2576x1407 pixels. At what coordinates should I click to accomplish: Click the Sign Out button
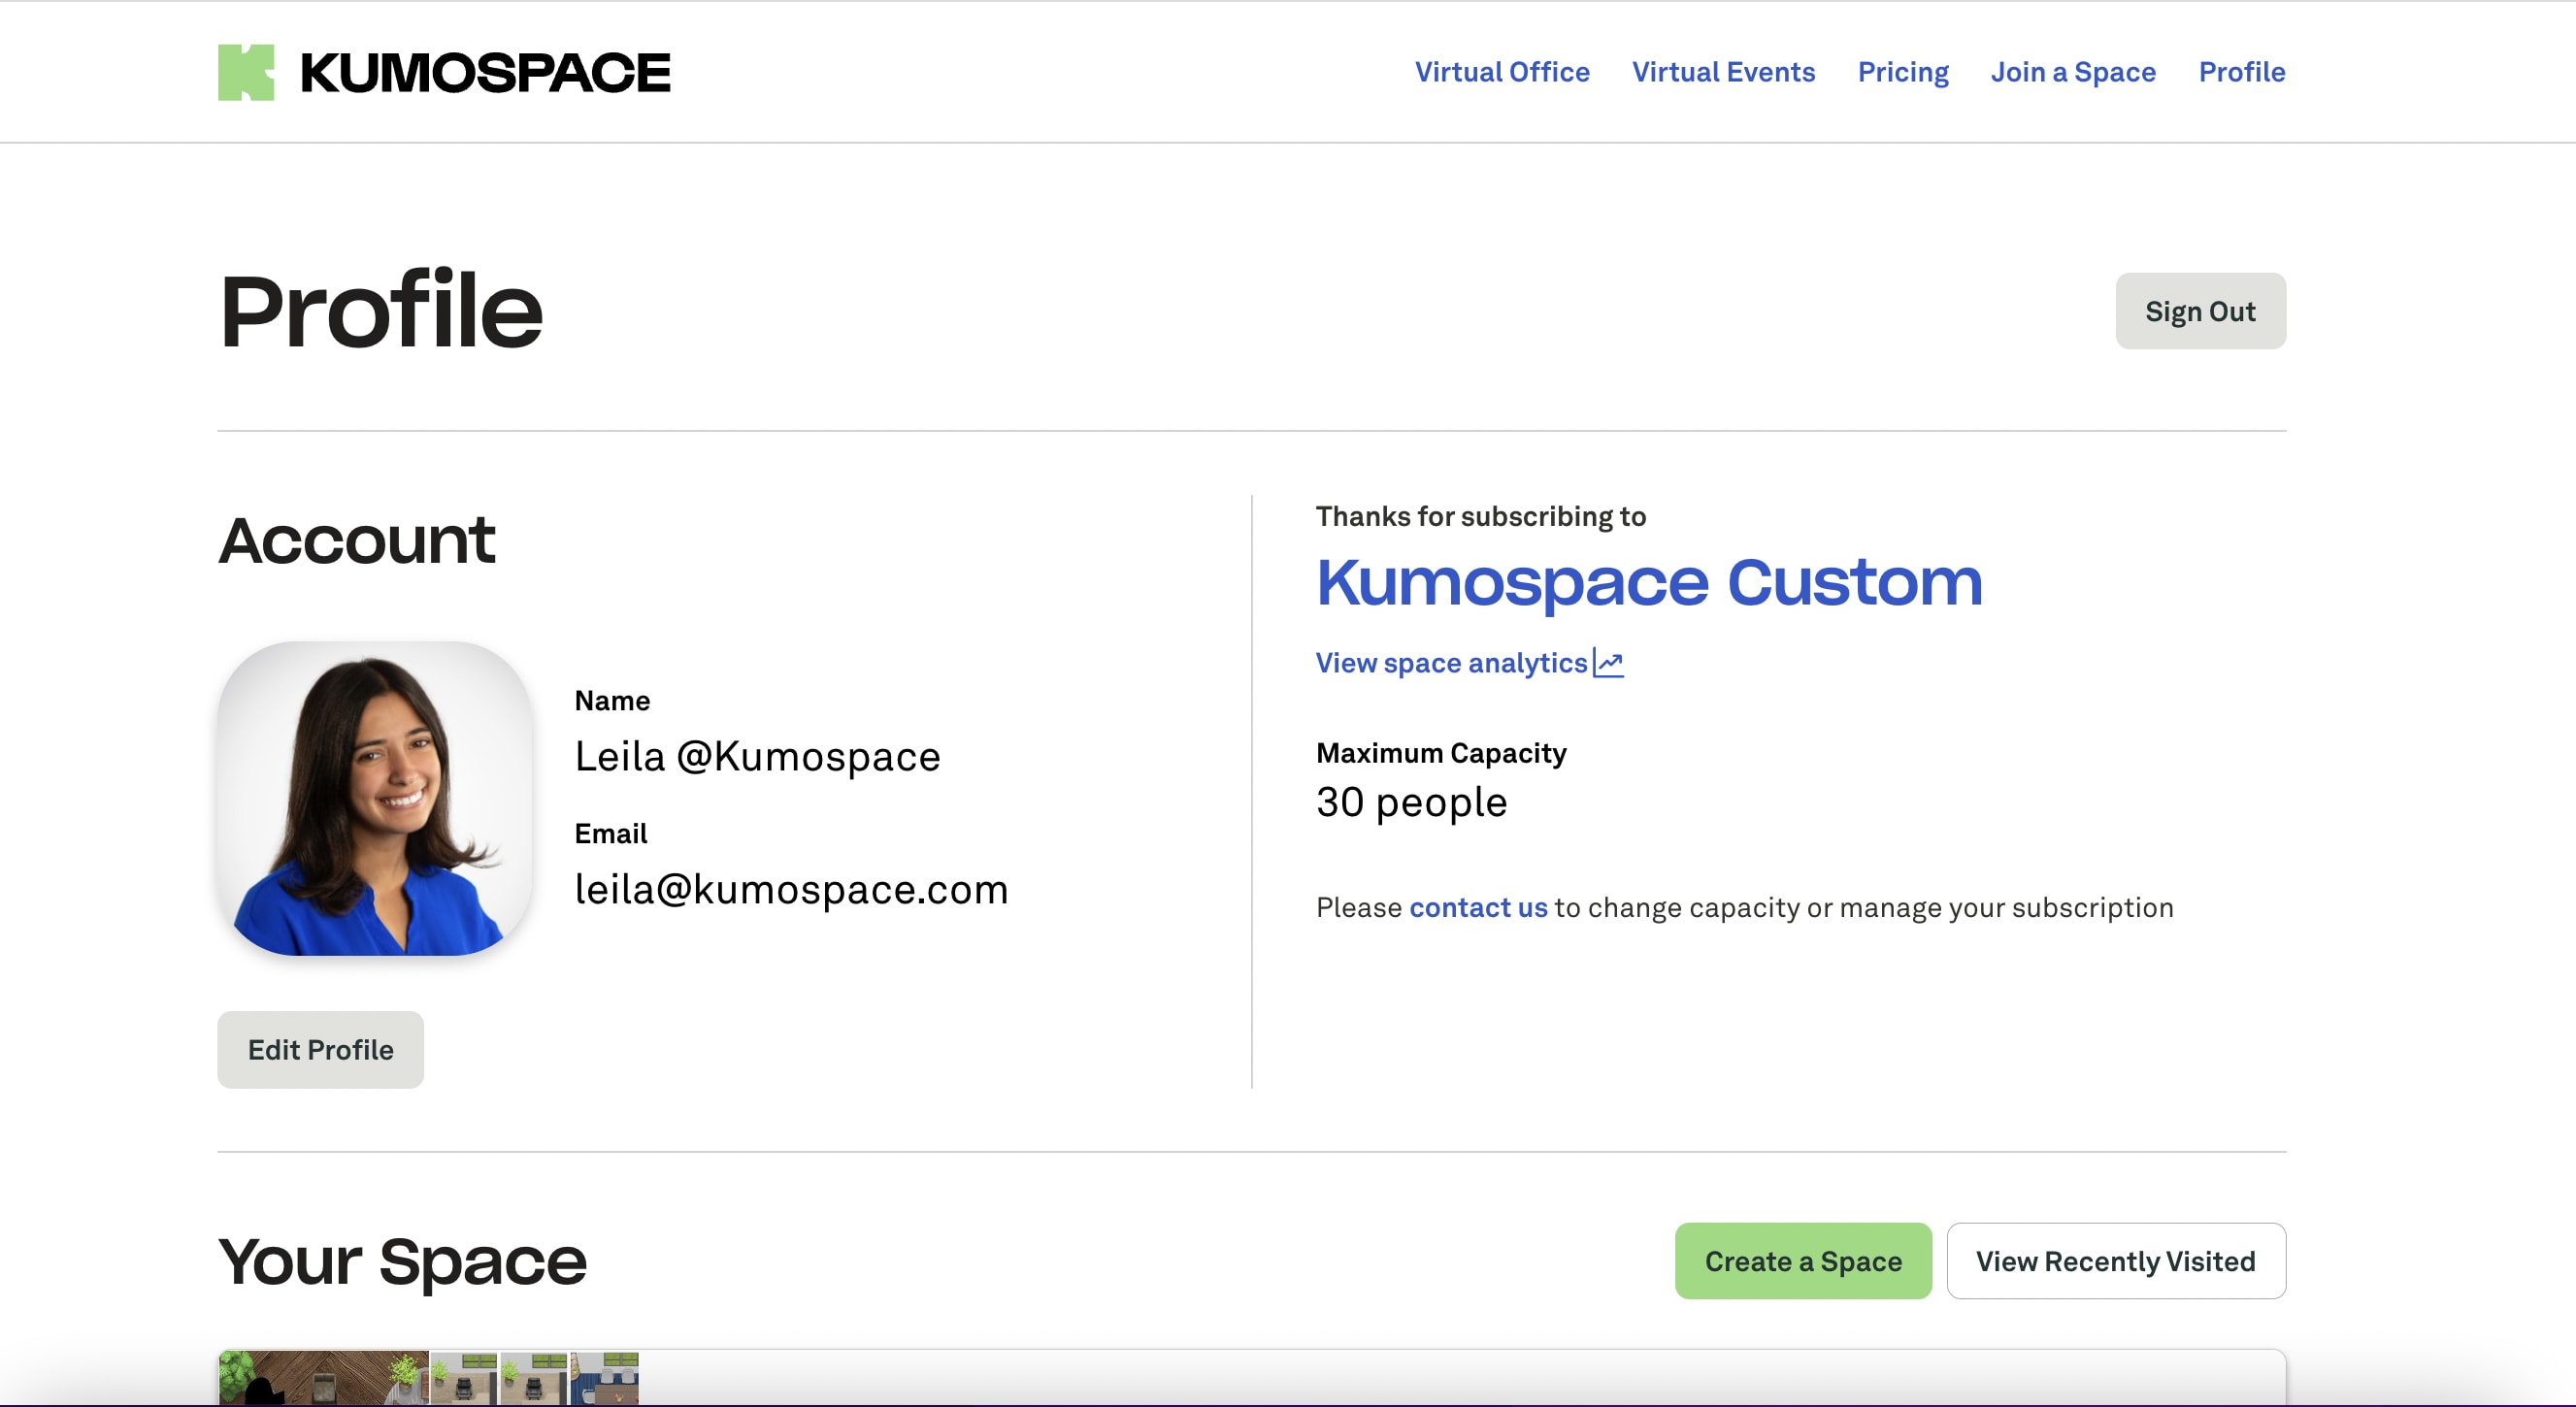2200,311
